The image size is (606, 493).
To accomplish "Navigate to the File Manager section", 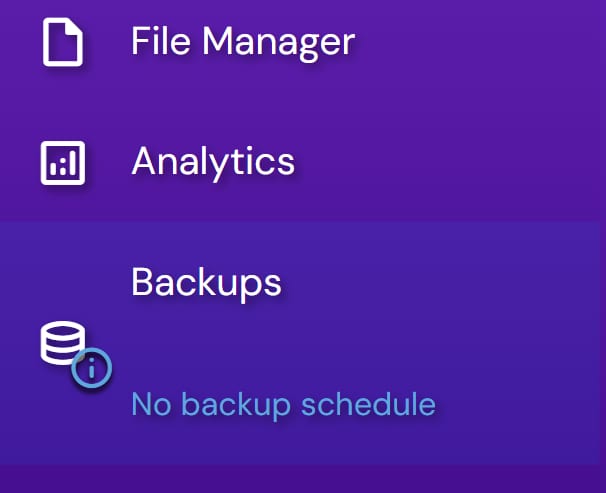I will (x=242, y=42).
